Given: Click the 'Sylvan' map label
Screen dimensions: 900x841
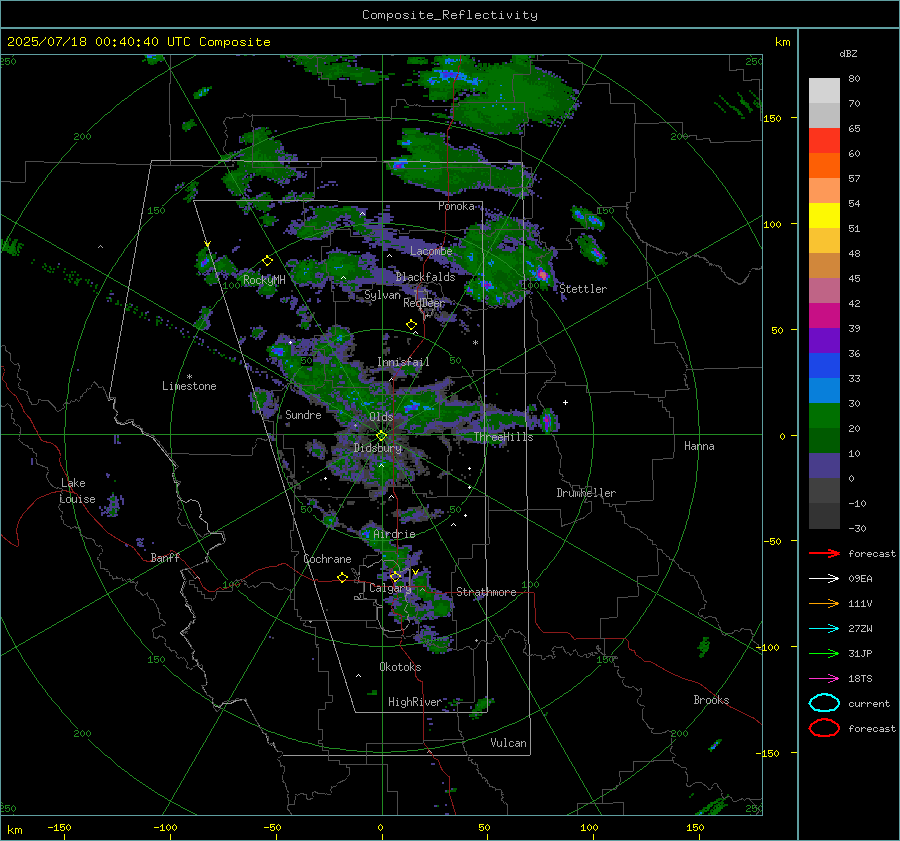Looking at the screenshot, I should [382, 295].
